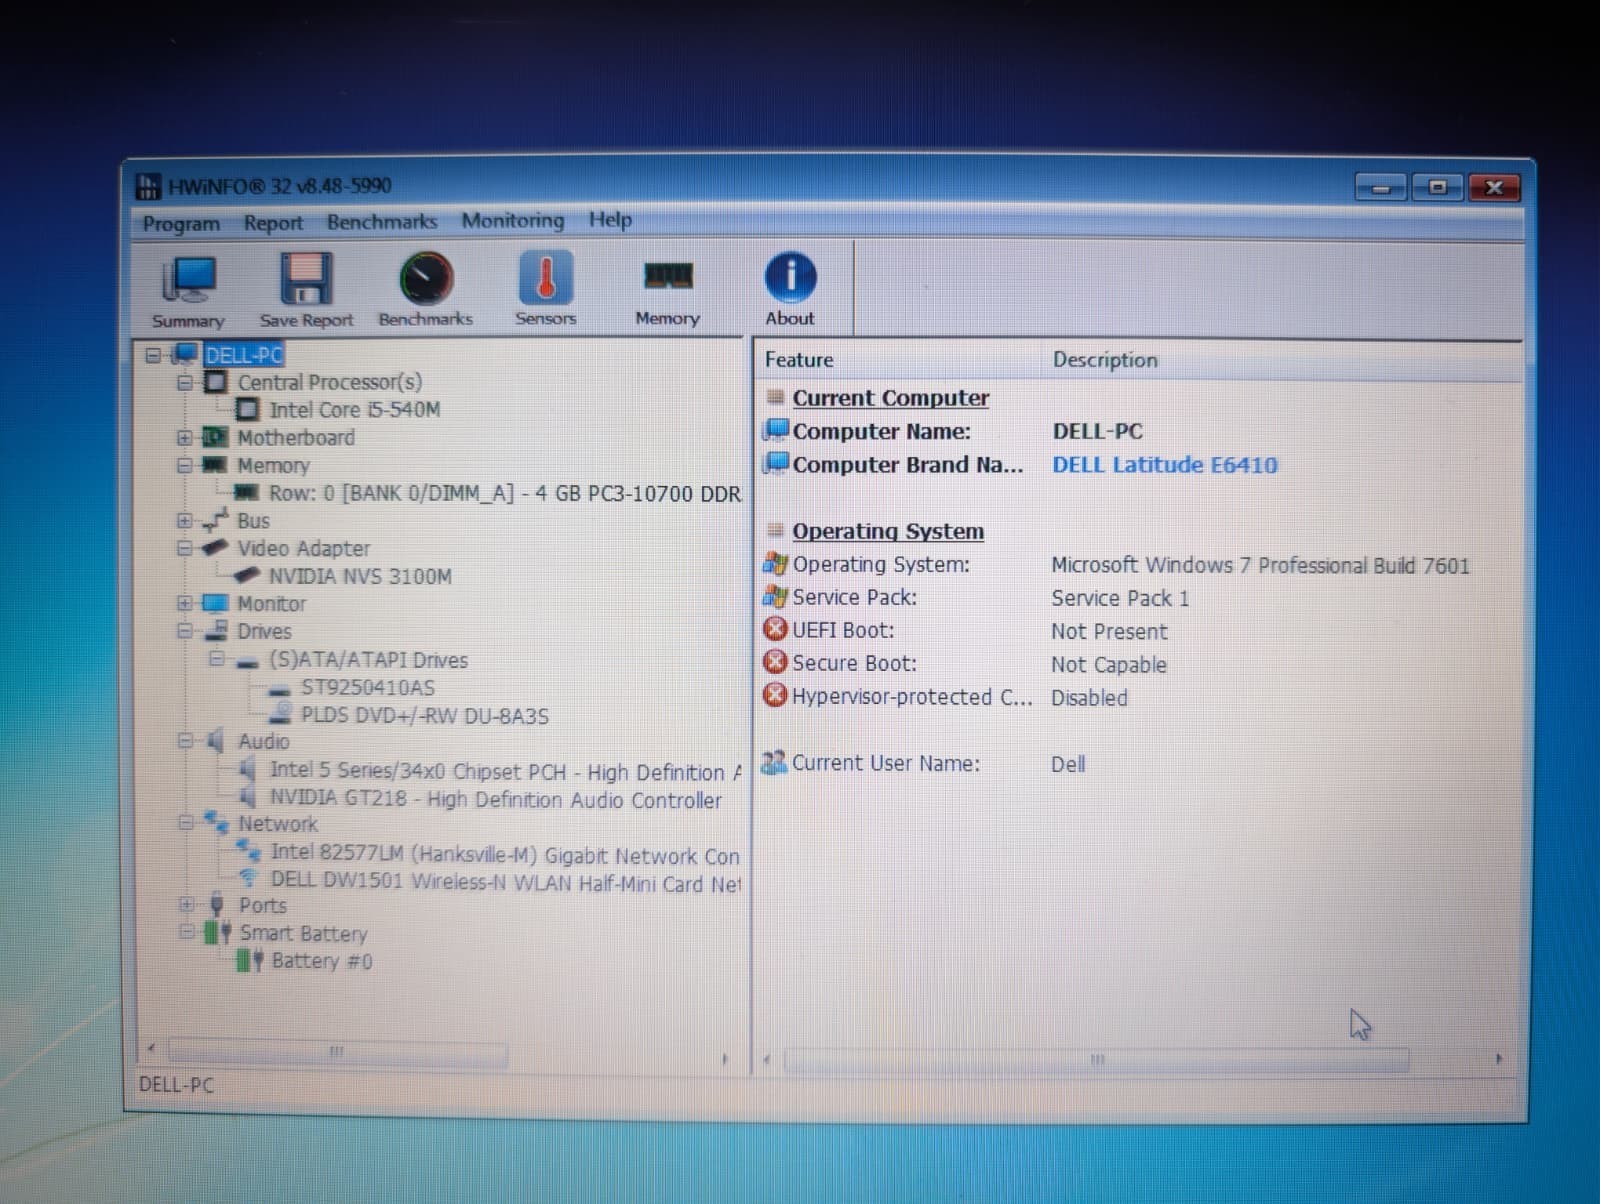The width and height of the screenshot is (1600, 1204).
Task: Click the Computer Name value DELL-PC
Action: click(x=1097, y=431)
